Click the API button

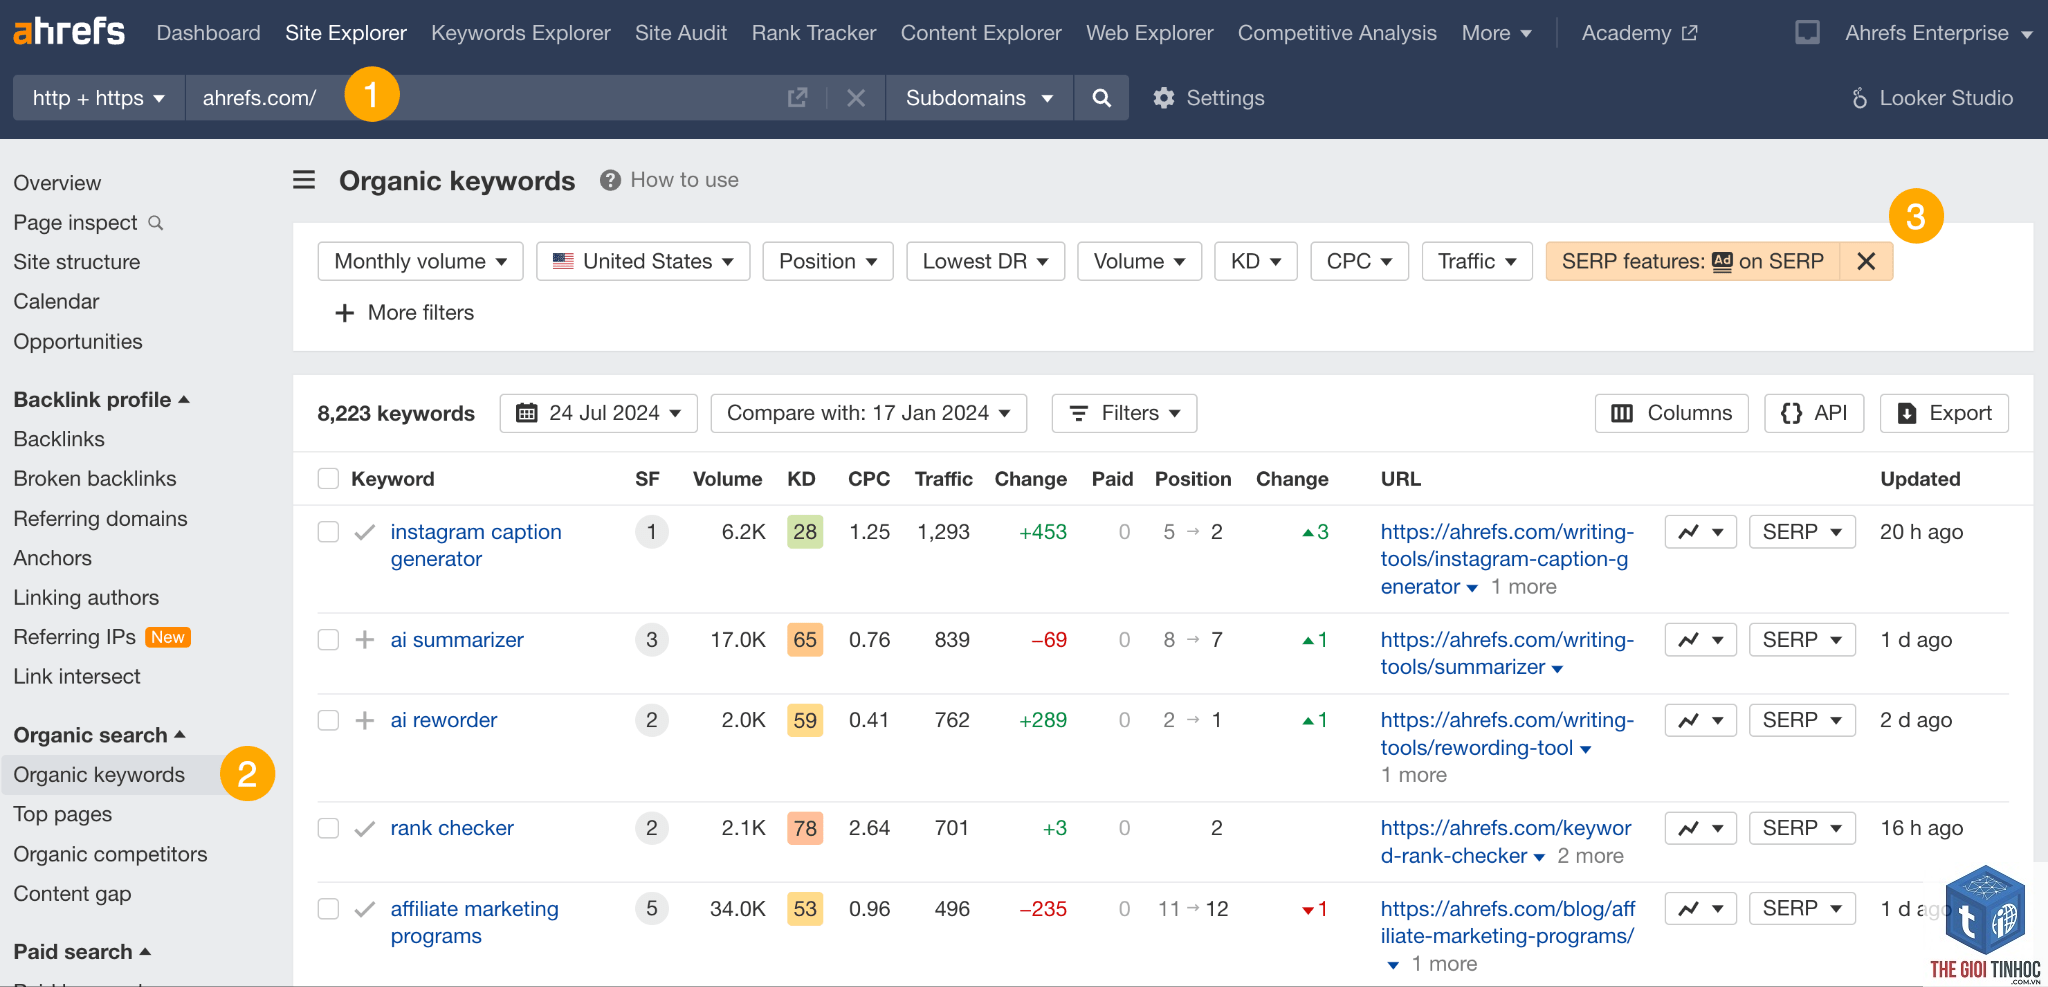1814,413
